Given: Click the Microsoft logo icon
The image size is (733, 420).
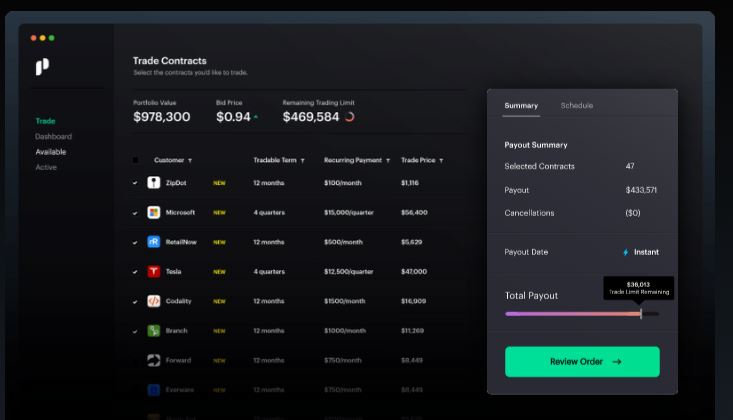Looking at the screenshot, I should point(154,213).
